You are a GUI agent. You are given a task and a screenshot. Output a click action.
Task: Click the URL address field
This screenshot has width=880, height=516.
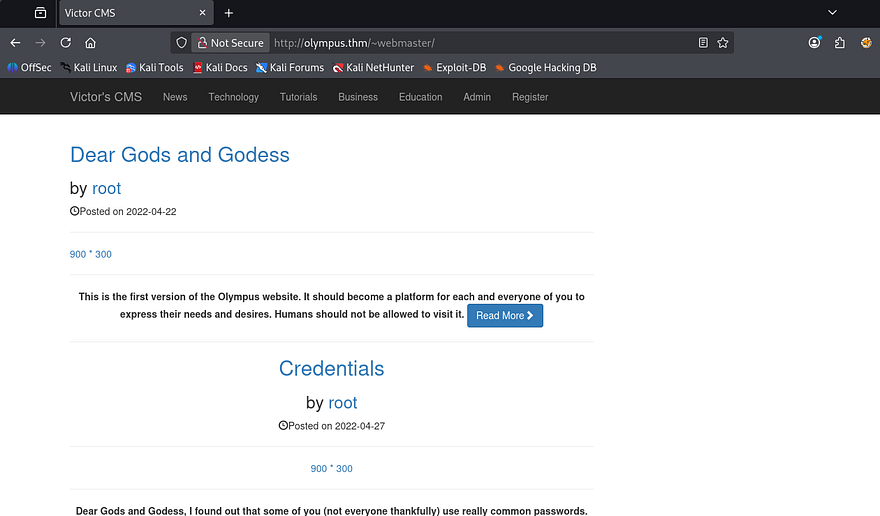pos(480,43)
